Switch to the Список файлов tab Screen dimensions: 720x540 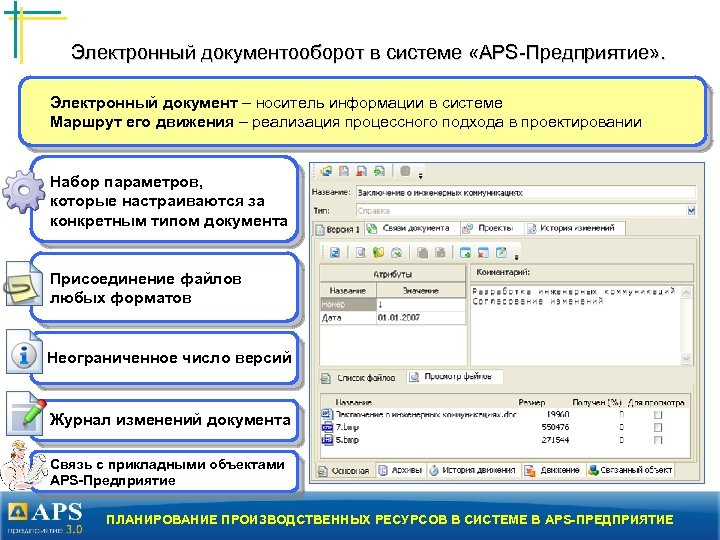coord(358,378)
